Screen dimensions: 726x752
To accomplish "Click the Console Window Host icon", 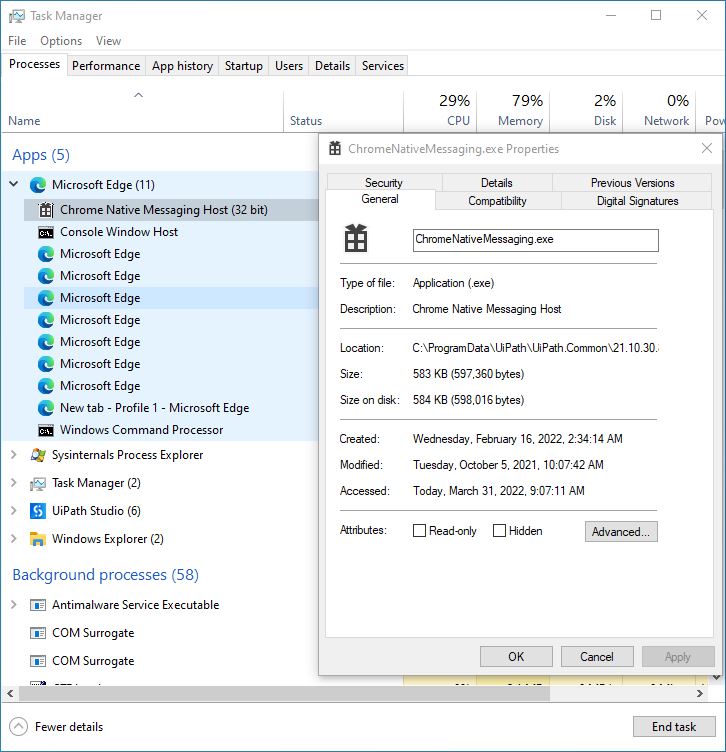I will [46, 233].
